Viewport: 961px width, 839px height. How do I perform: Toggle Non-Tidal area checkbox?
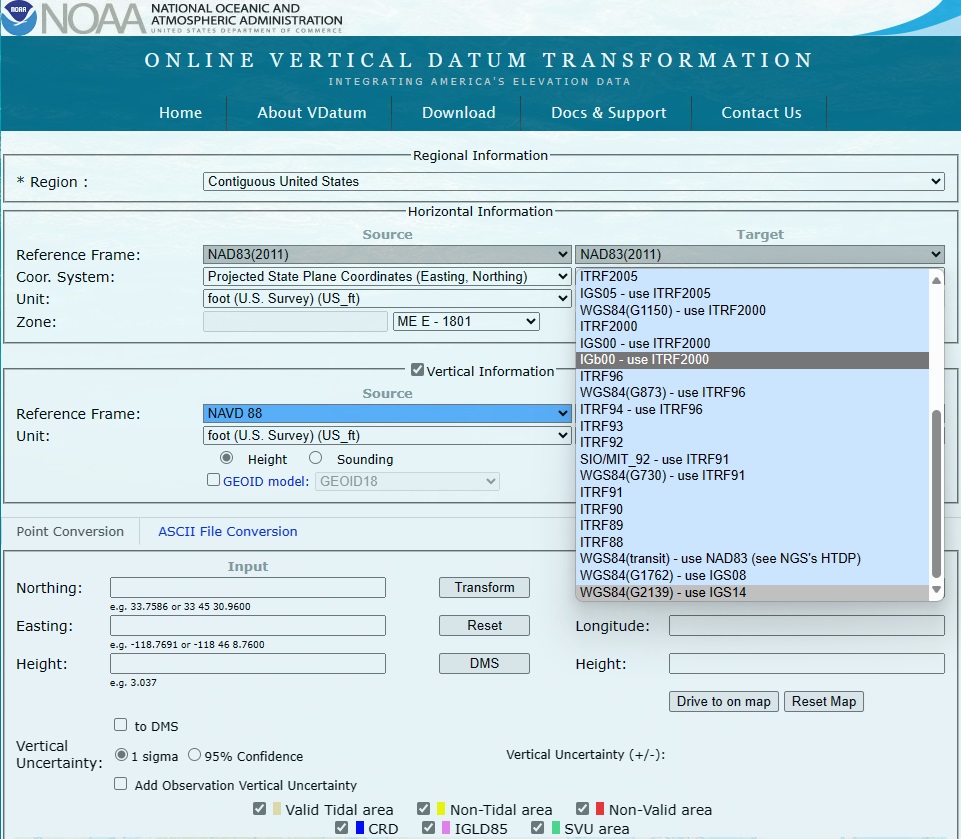[424, 808]
